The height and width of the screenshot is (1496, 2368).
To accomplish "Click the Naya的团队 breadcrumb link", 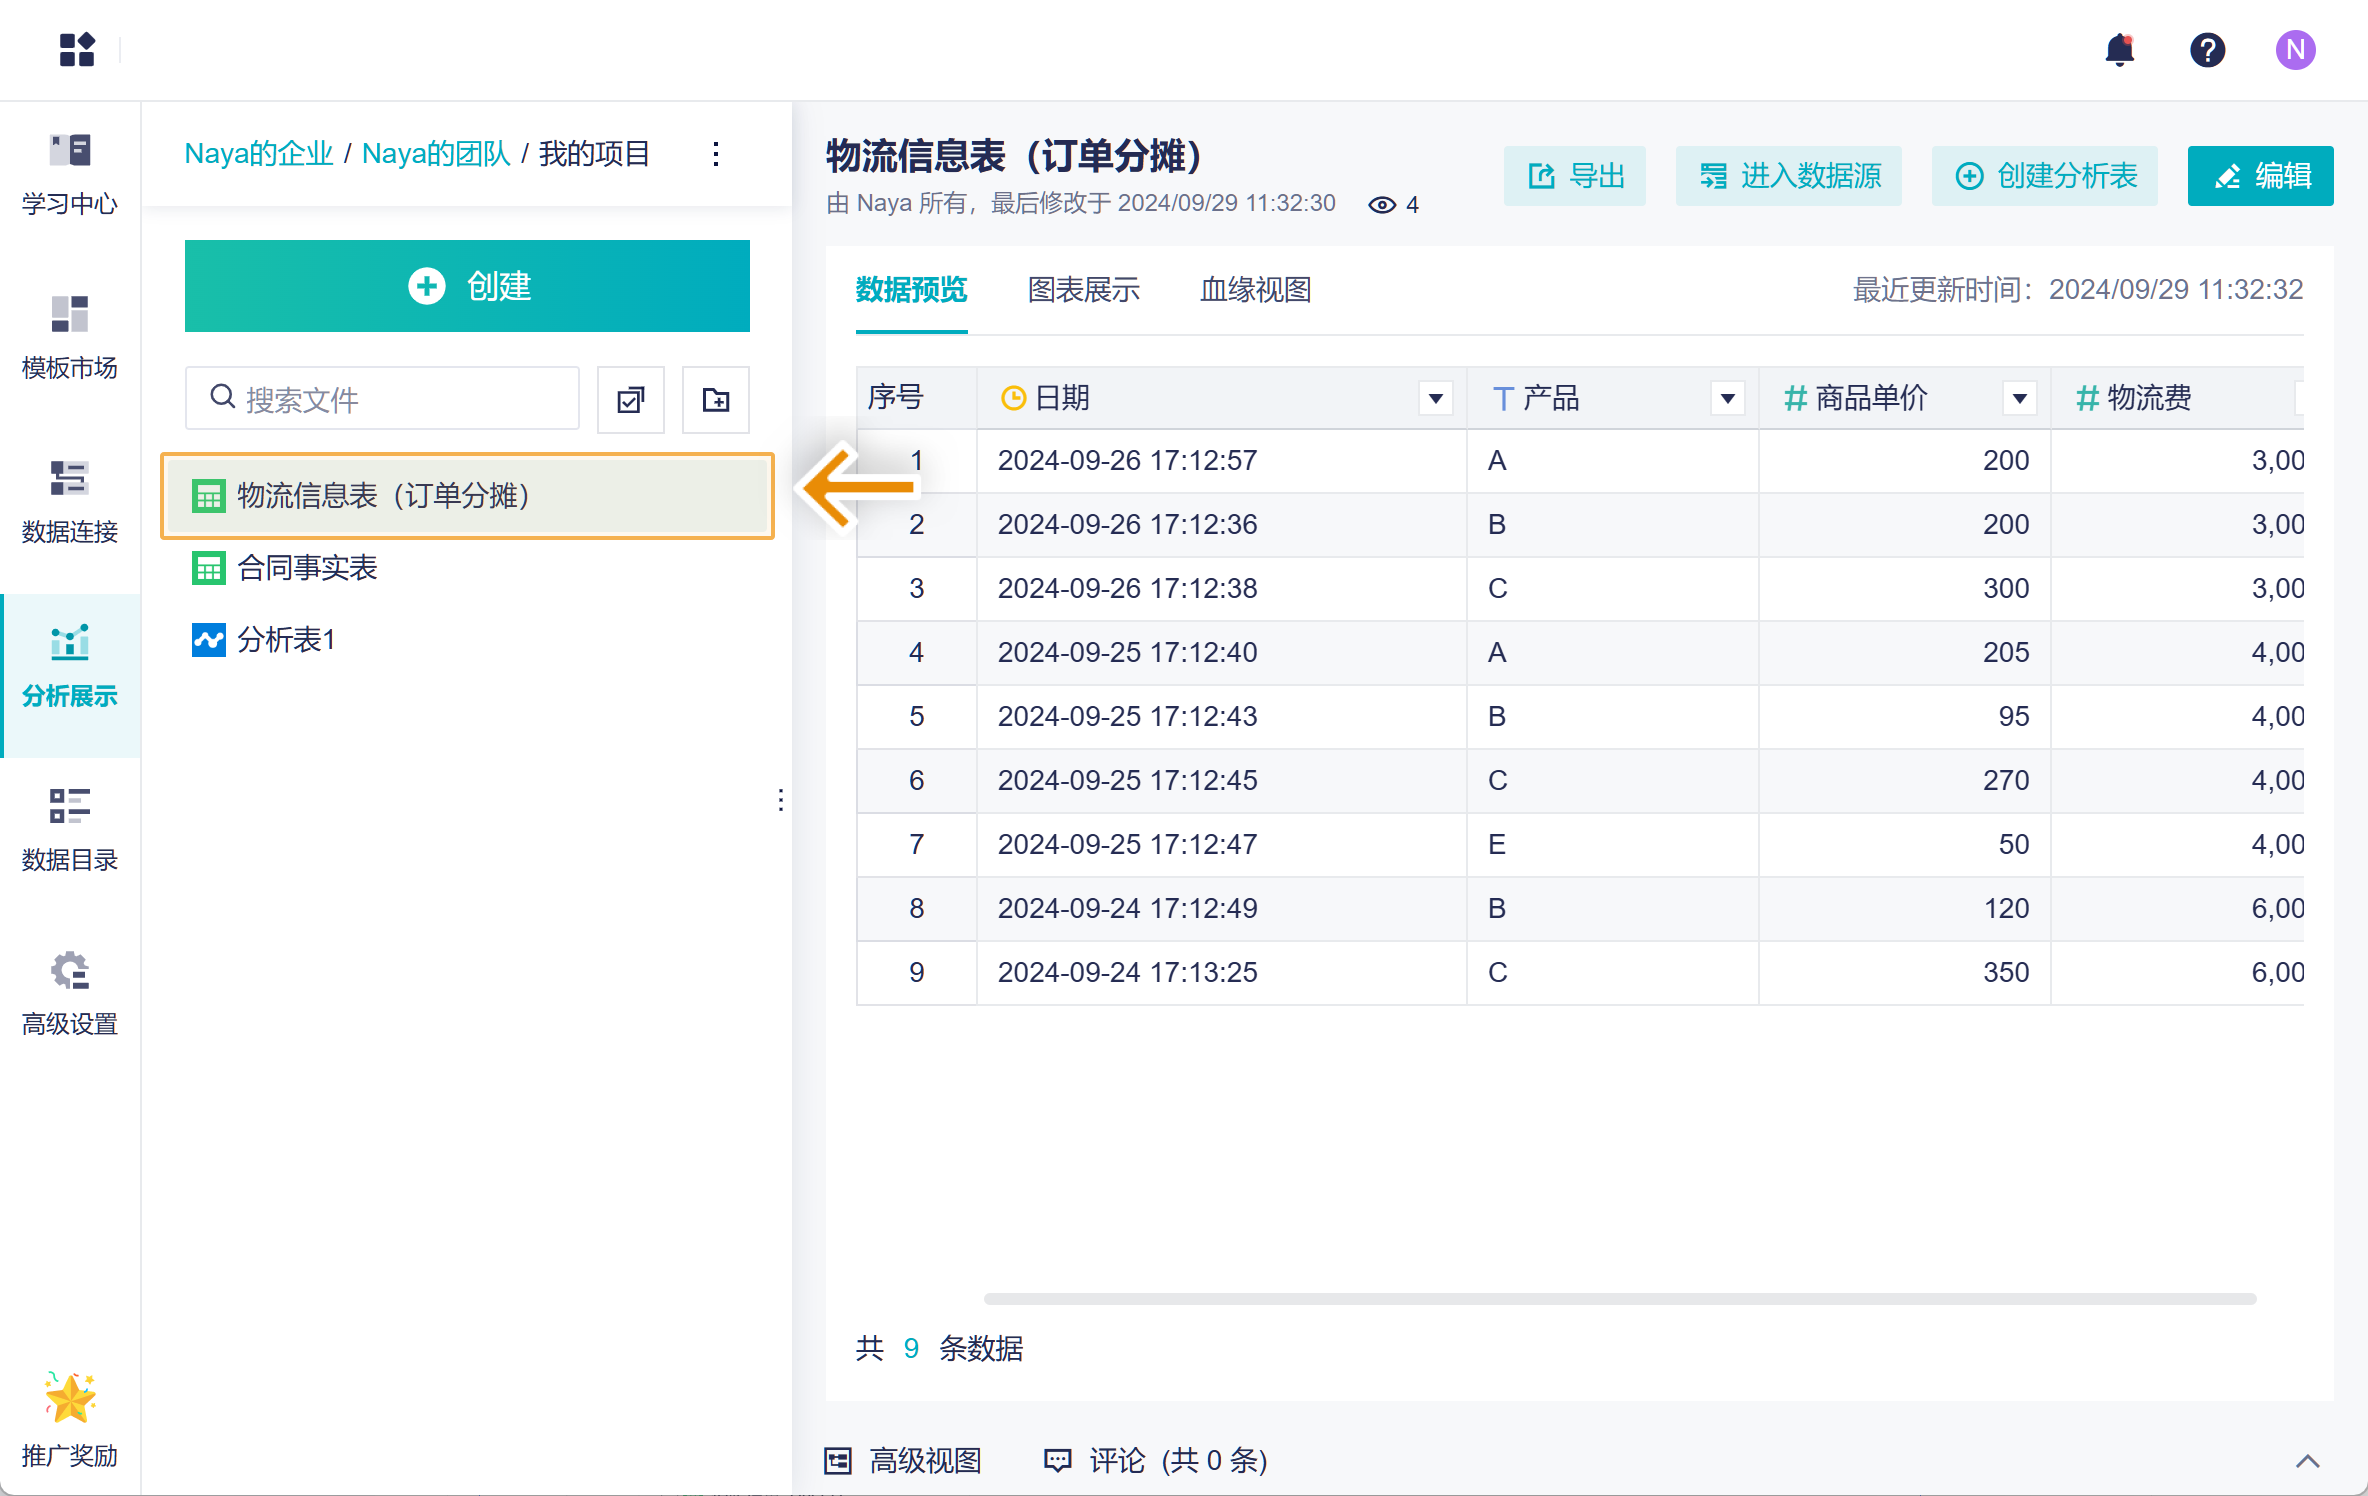I will pos(436,154).
